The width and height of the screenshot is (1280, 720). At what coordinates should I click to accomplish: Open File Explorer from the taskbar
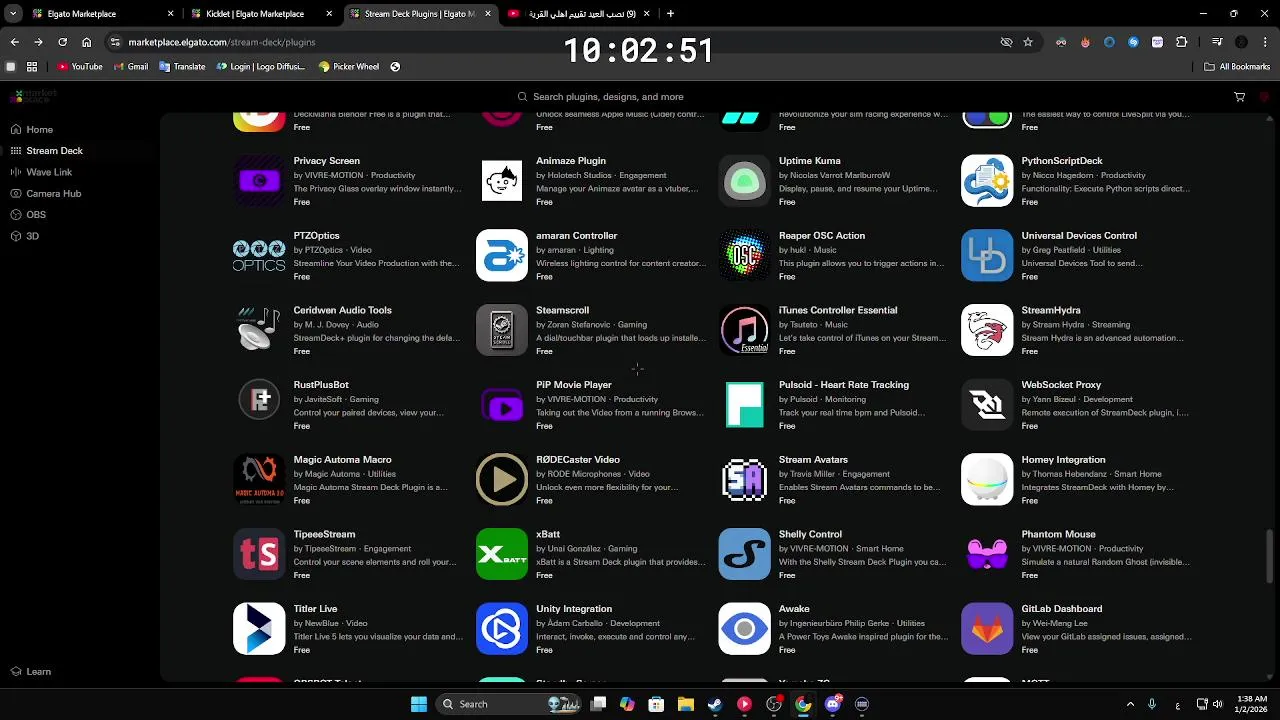tap(685, 704)
